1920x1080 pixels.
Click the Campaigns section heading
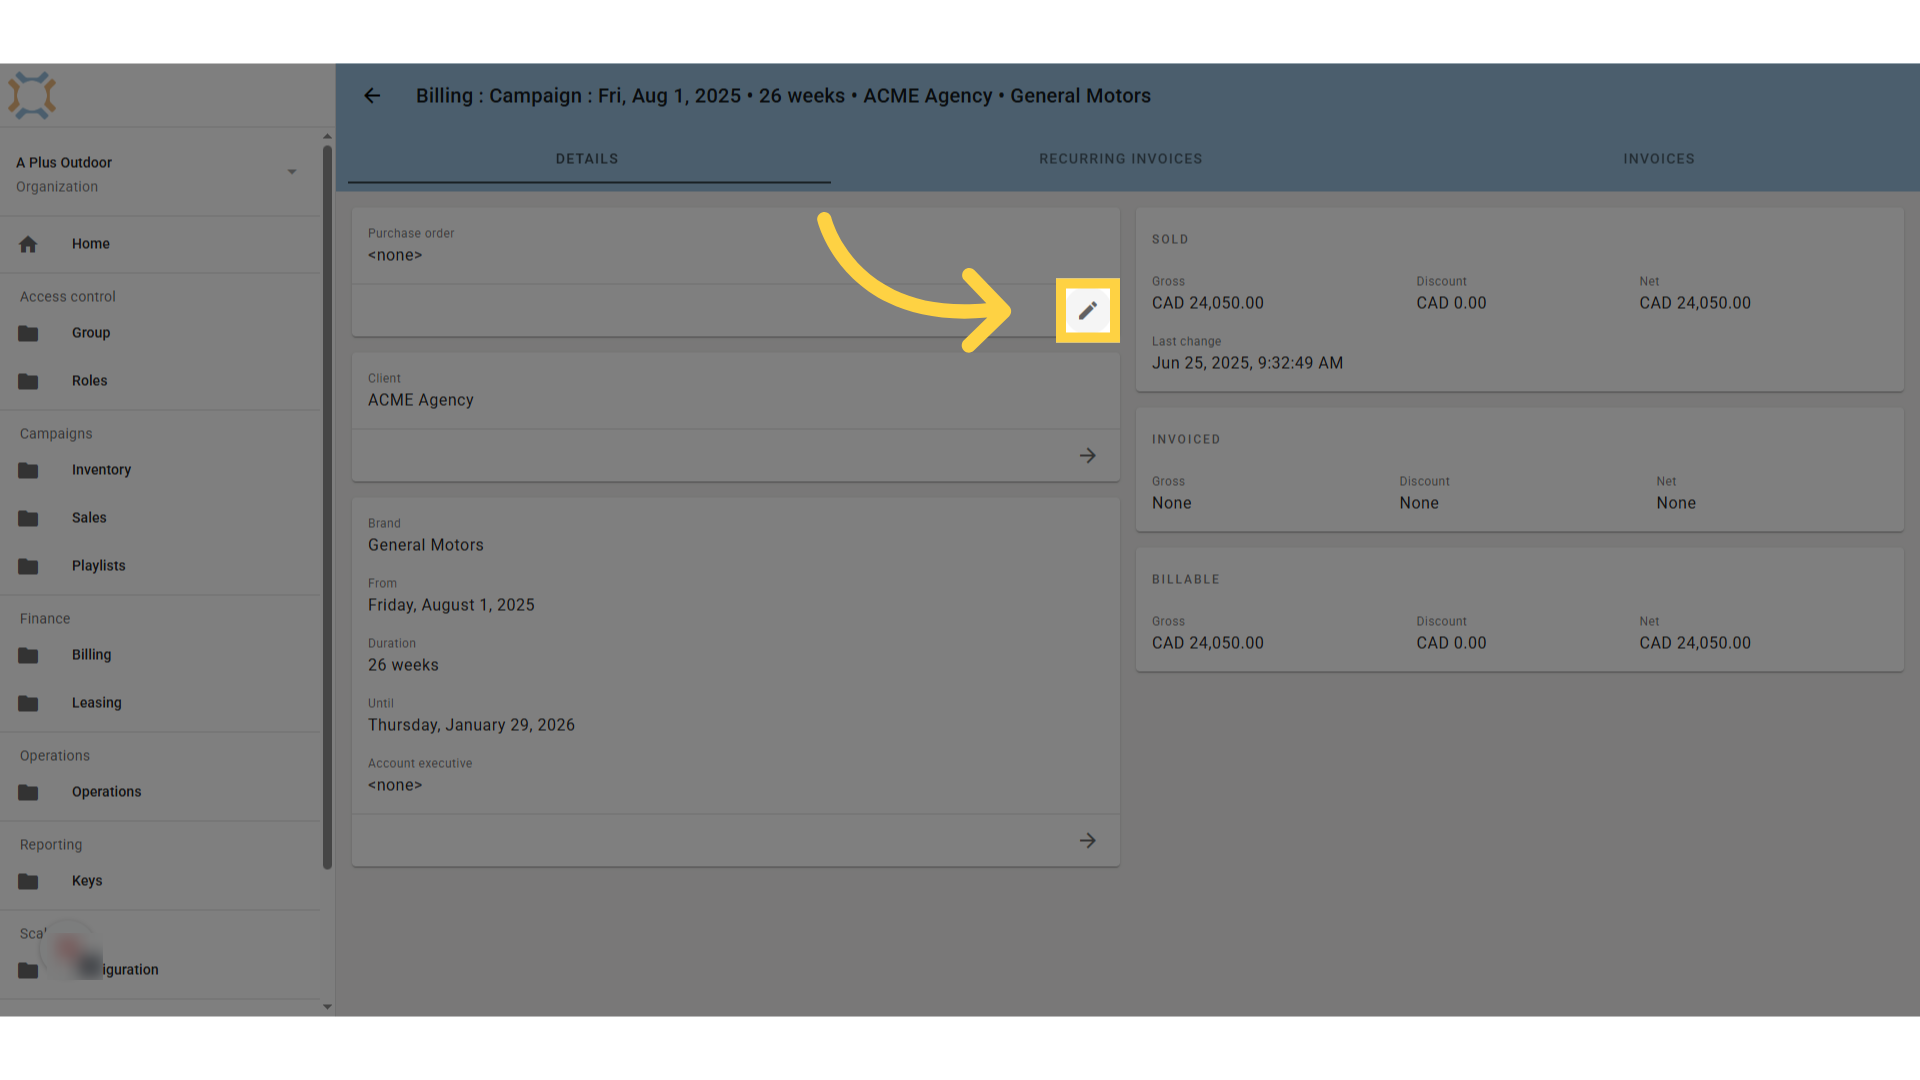(x=56, y=434)
